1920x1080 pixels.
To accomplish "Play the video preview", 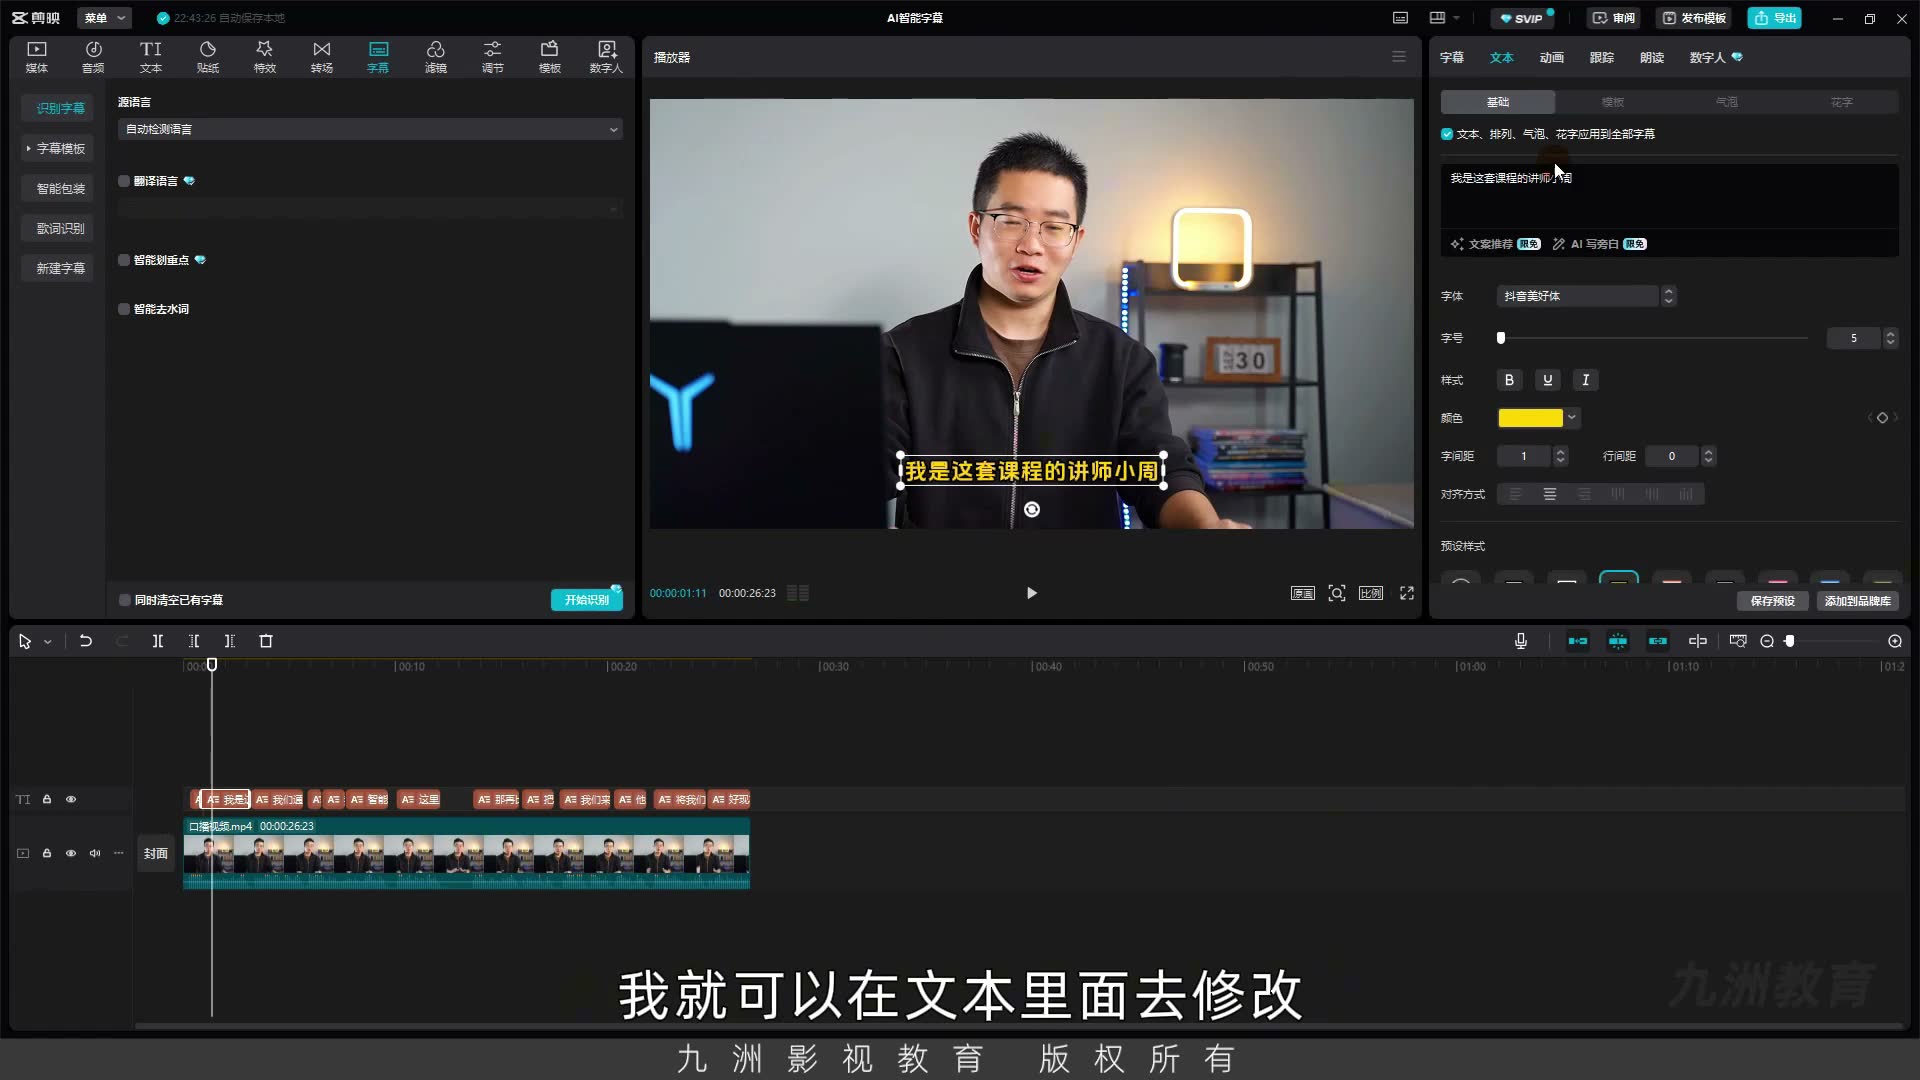I will tap(1032, 593).
